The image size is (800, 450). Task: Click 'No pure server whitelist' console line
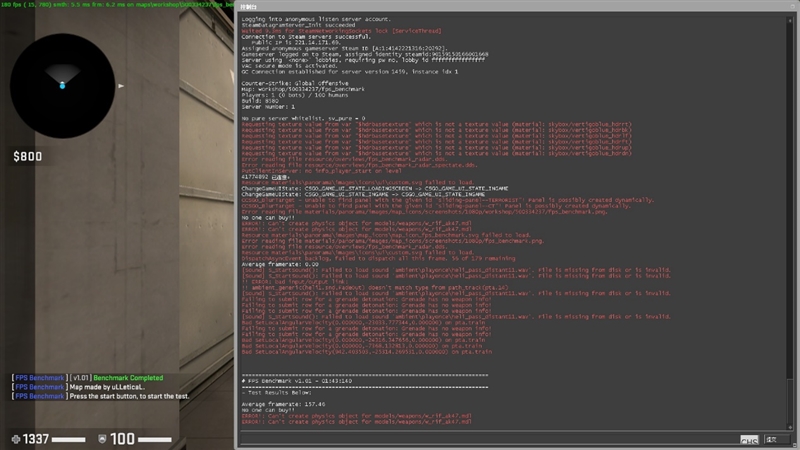(303, 118)
